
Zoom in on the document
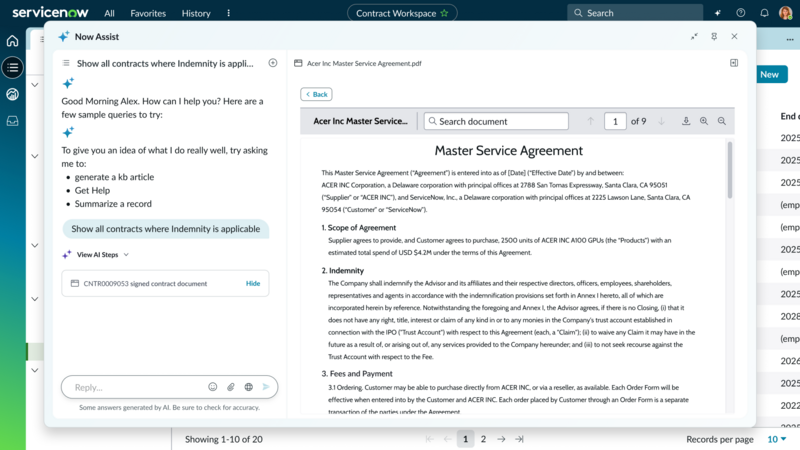tap(704, 121)
